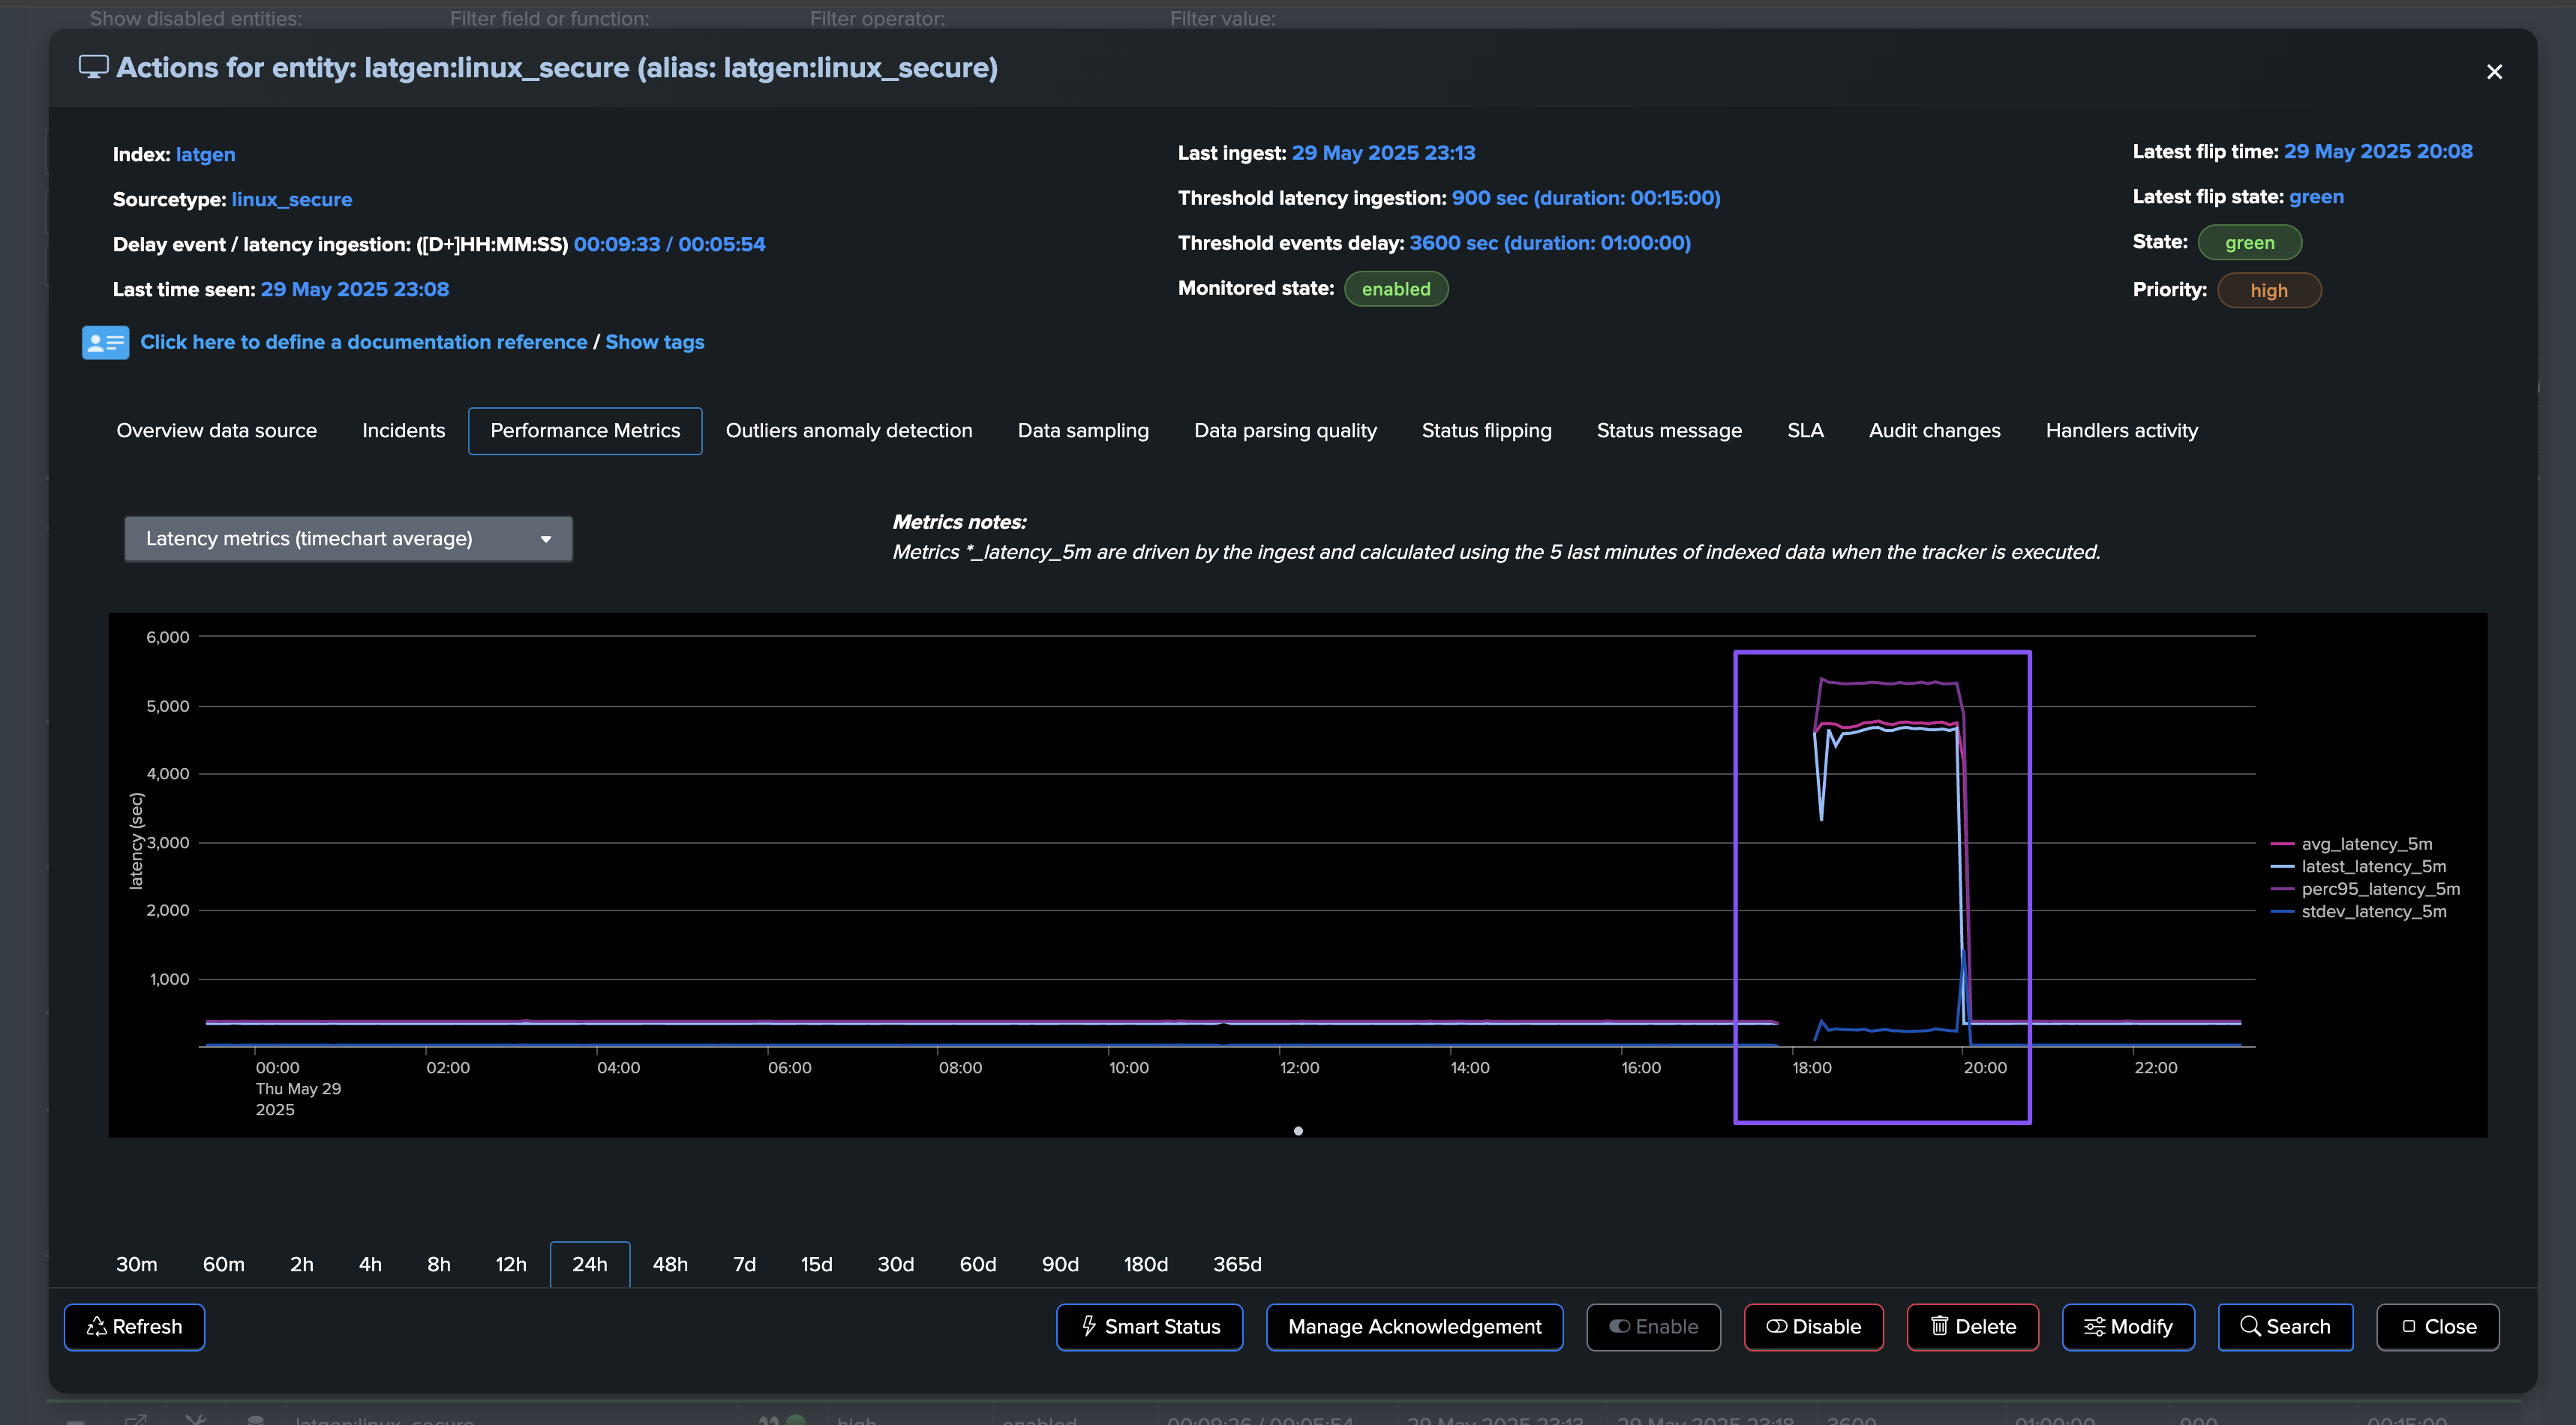
Task: Click the Manage Acknowledgement button
Action: [x=1414, y=1327]
